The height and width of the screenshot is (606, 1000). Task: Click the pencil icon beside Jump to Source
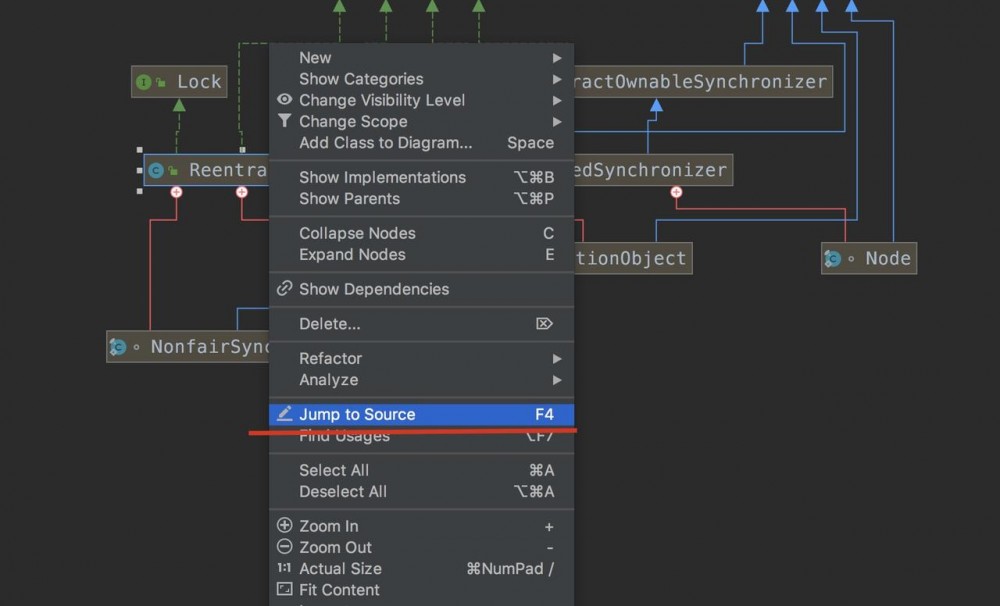[x=285, y=414]
